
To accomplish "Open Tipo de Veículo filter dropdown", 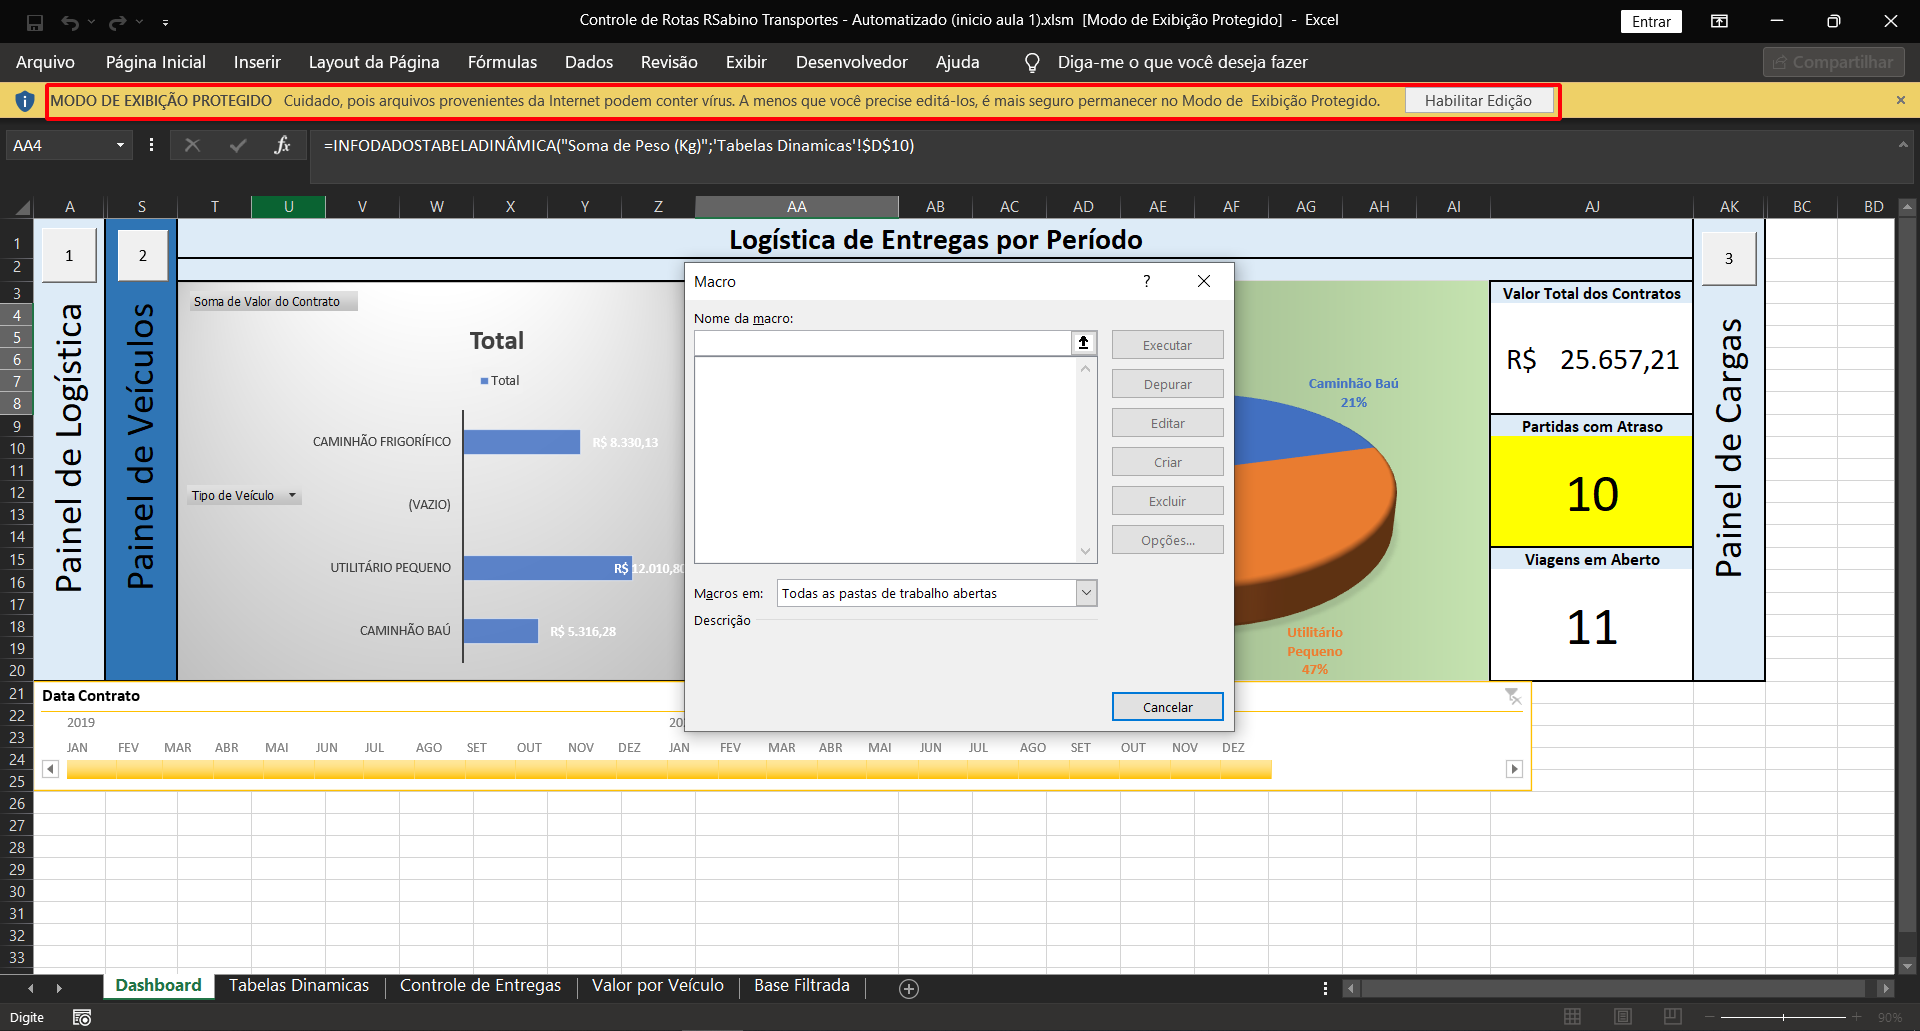I will coord(292,496).
